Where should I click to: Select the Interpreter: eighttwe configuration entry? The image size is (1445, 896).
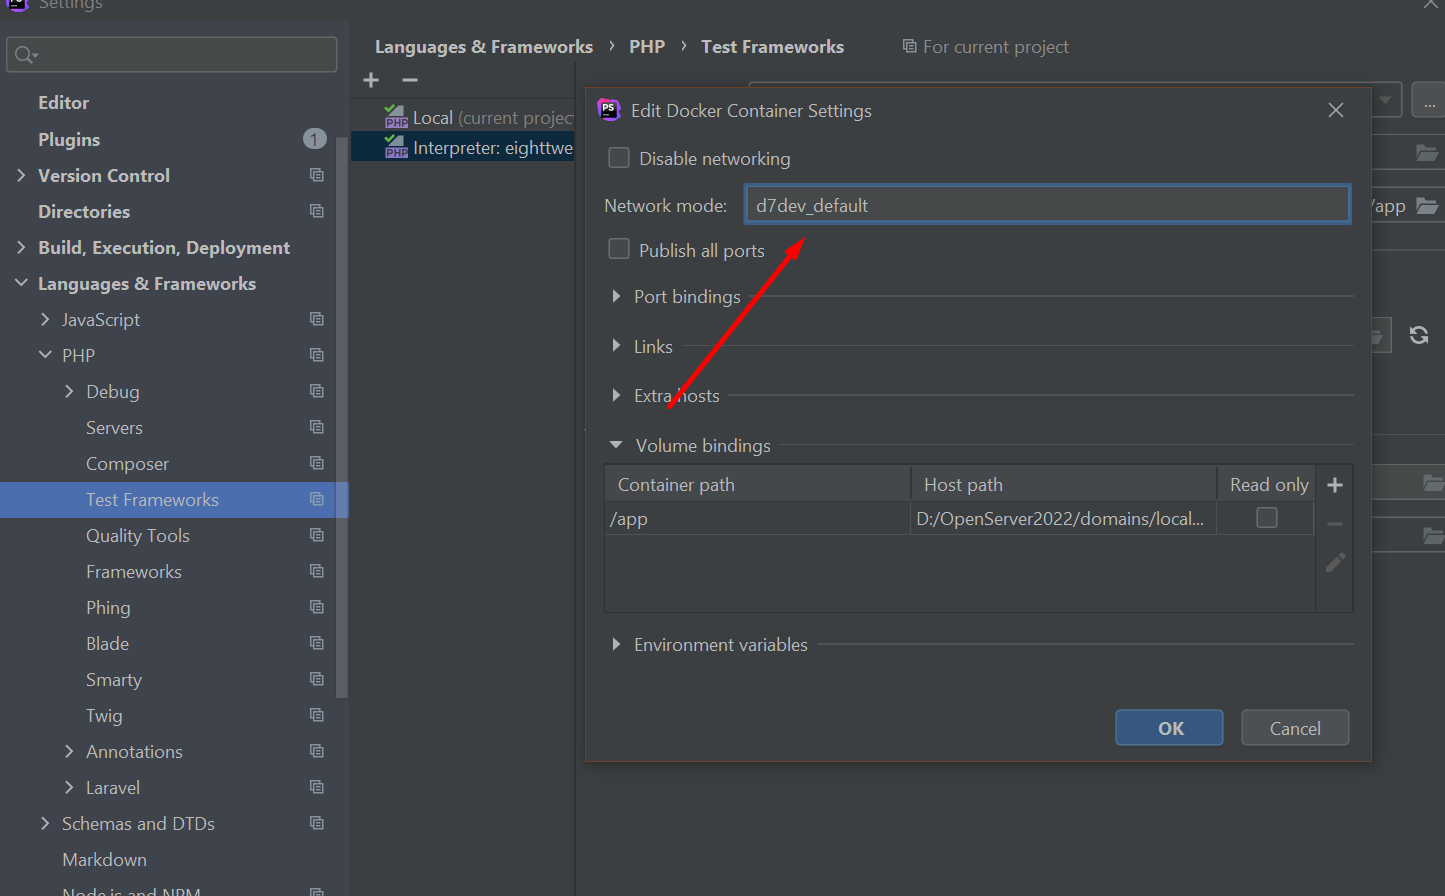(x=463, y=148)
